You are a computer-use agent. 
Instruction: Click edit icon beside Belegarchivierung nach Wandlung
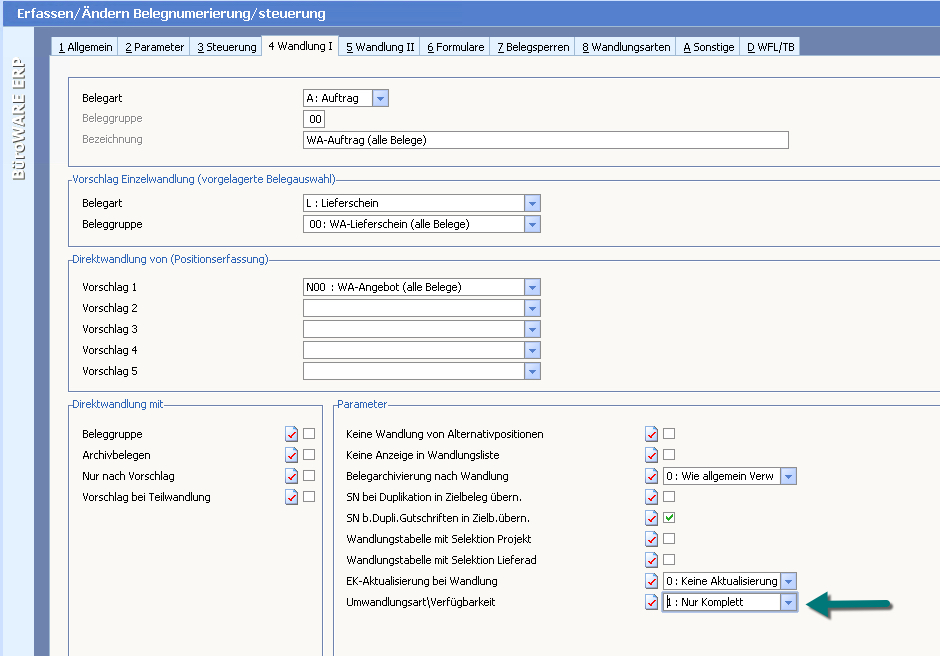[x=652, y=476]
